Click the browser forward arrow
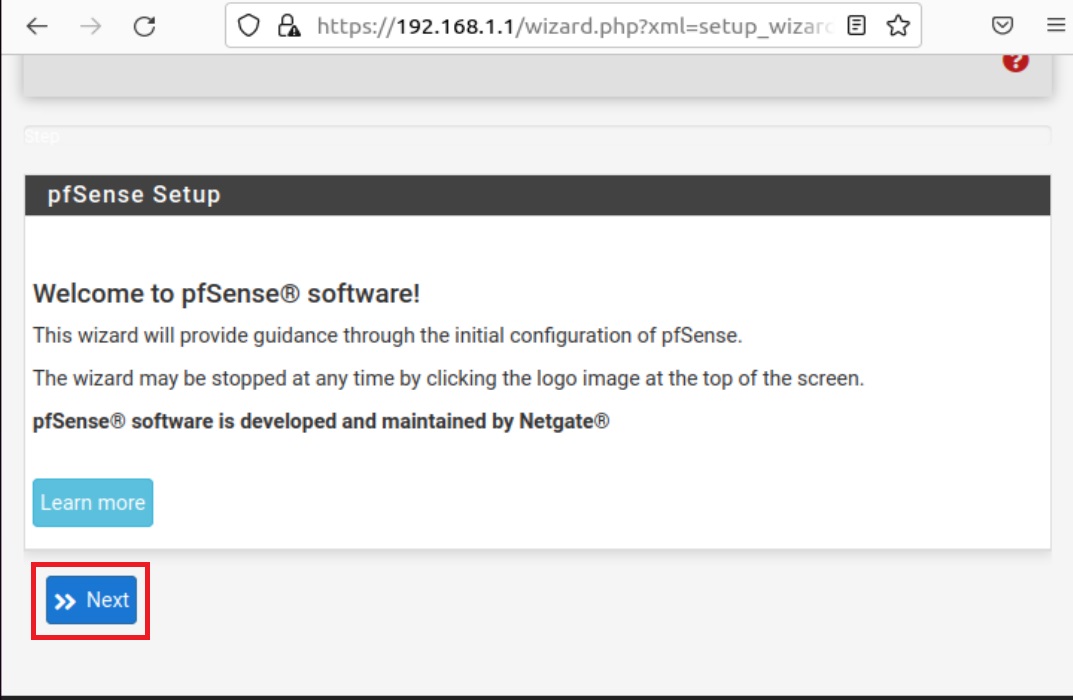The width and height of the screenshot is (1073, 700). click(x=90, y=26)
